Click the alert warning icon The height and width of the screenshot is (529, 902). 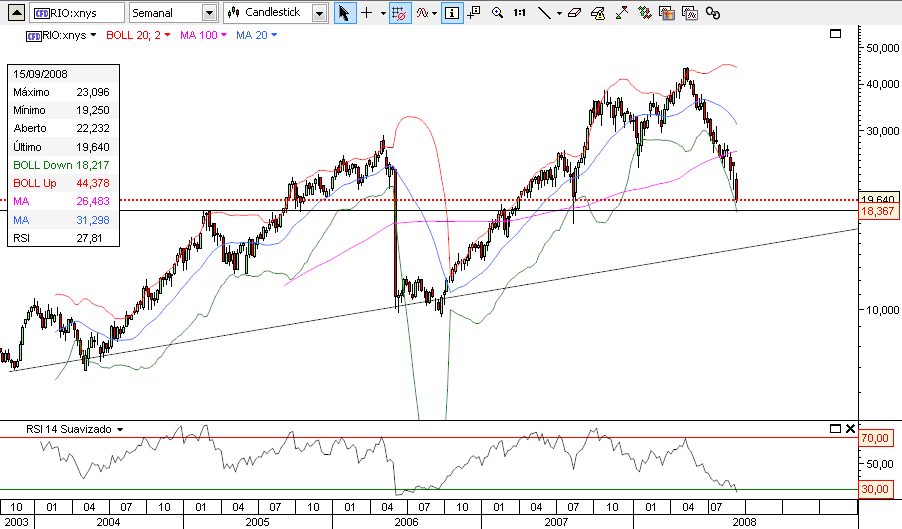click(x=598, y=13)
